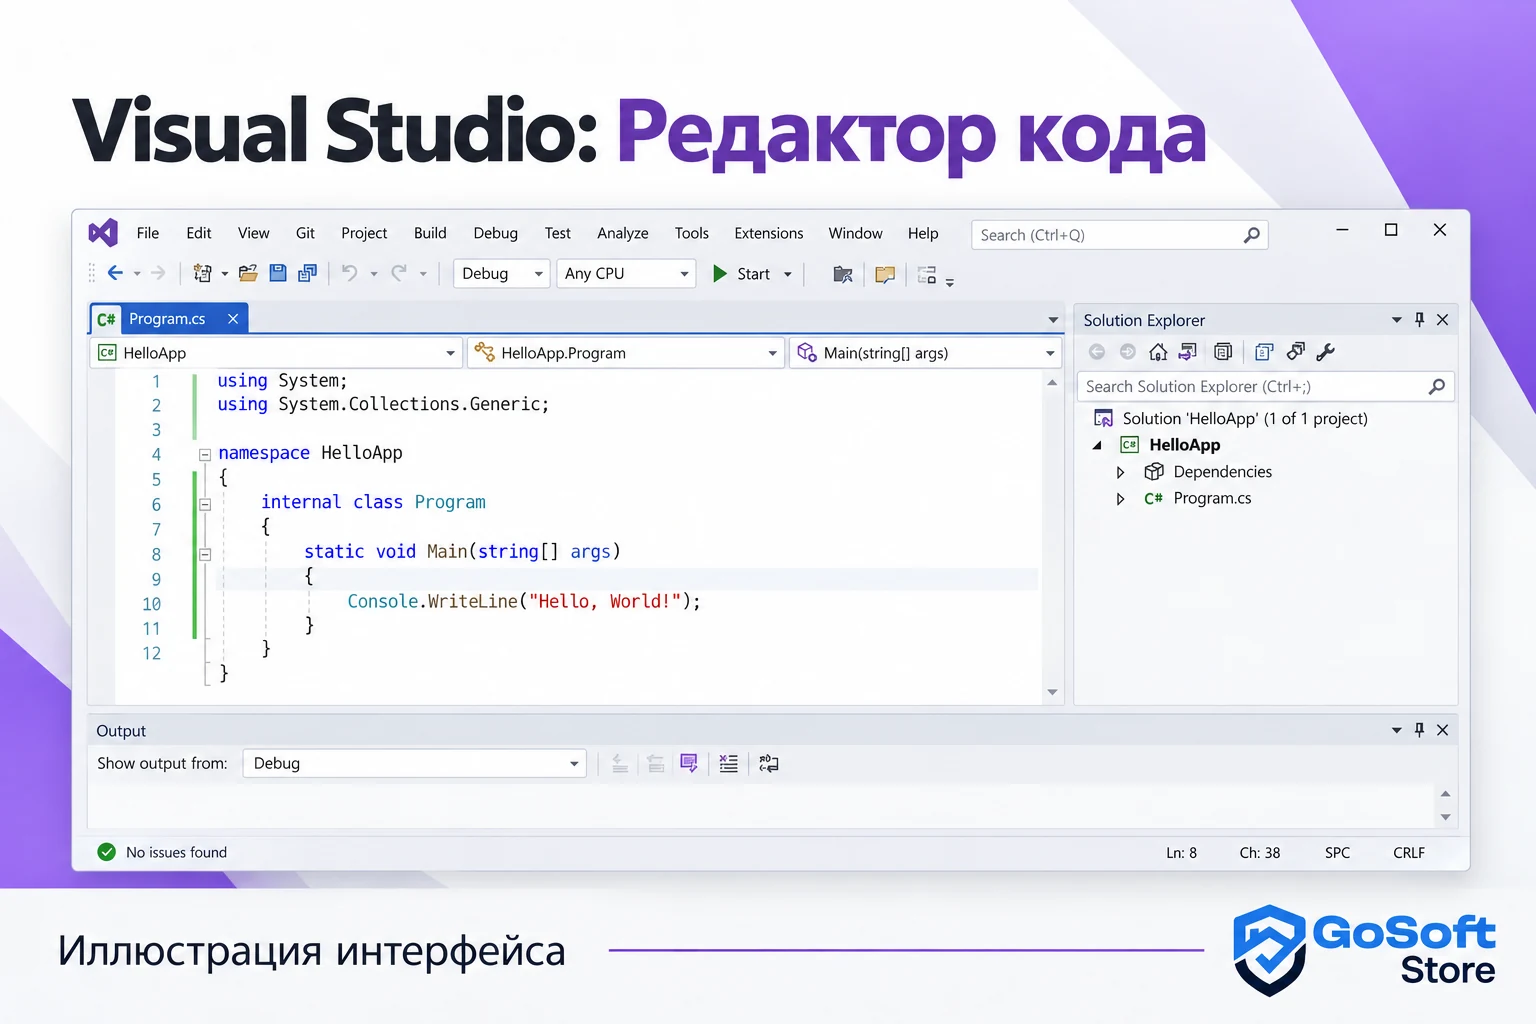Open the Extensions menu
This screenshot has height=1024, width=1536.
(769, 233)
